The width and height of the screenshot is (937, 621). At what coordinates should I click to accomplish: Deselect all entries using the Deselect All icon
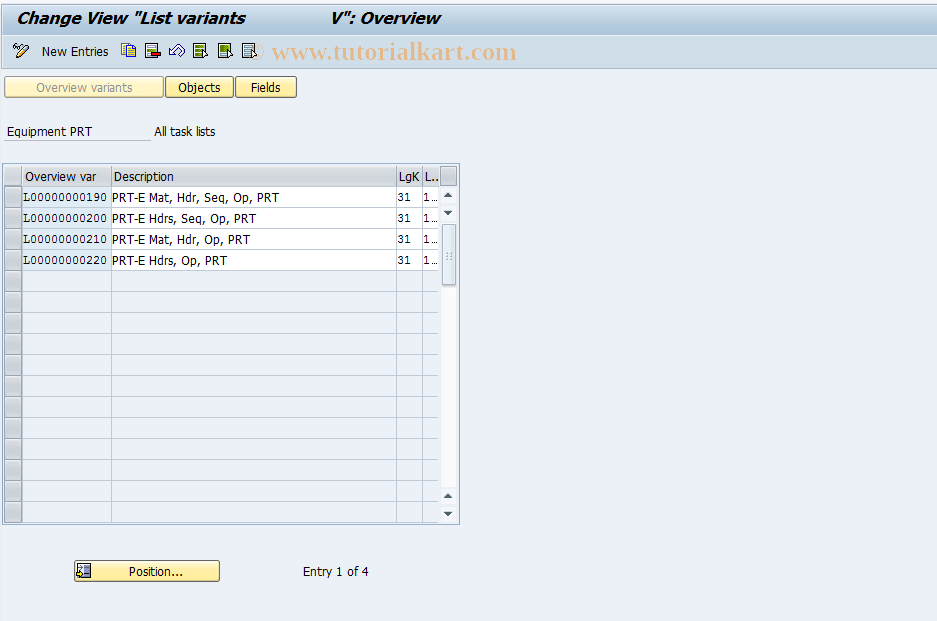[x=248, y=50]
